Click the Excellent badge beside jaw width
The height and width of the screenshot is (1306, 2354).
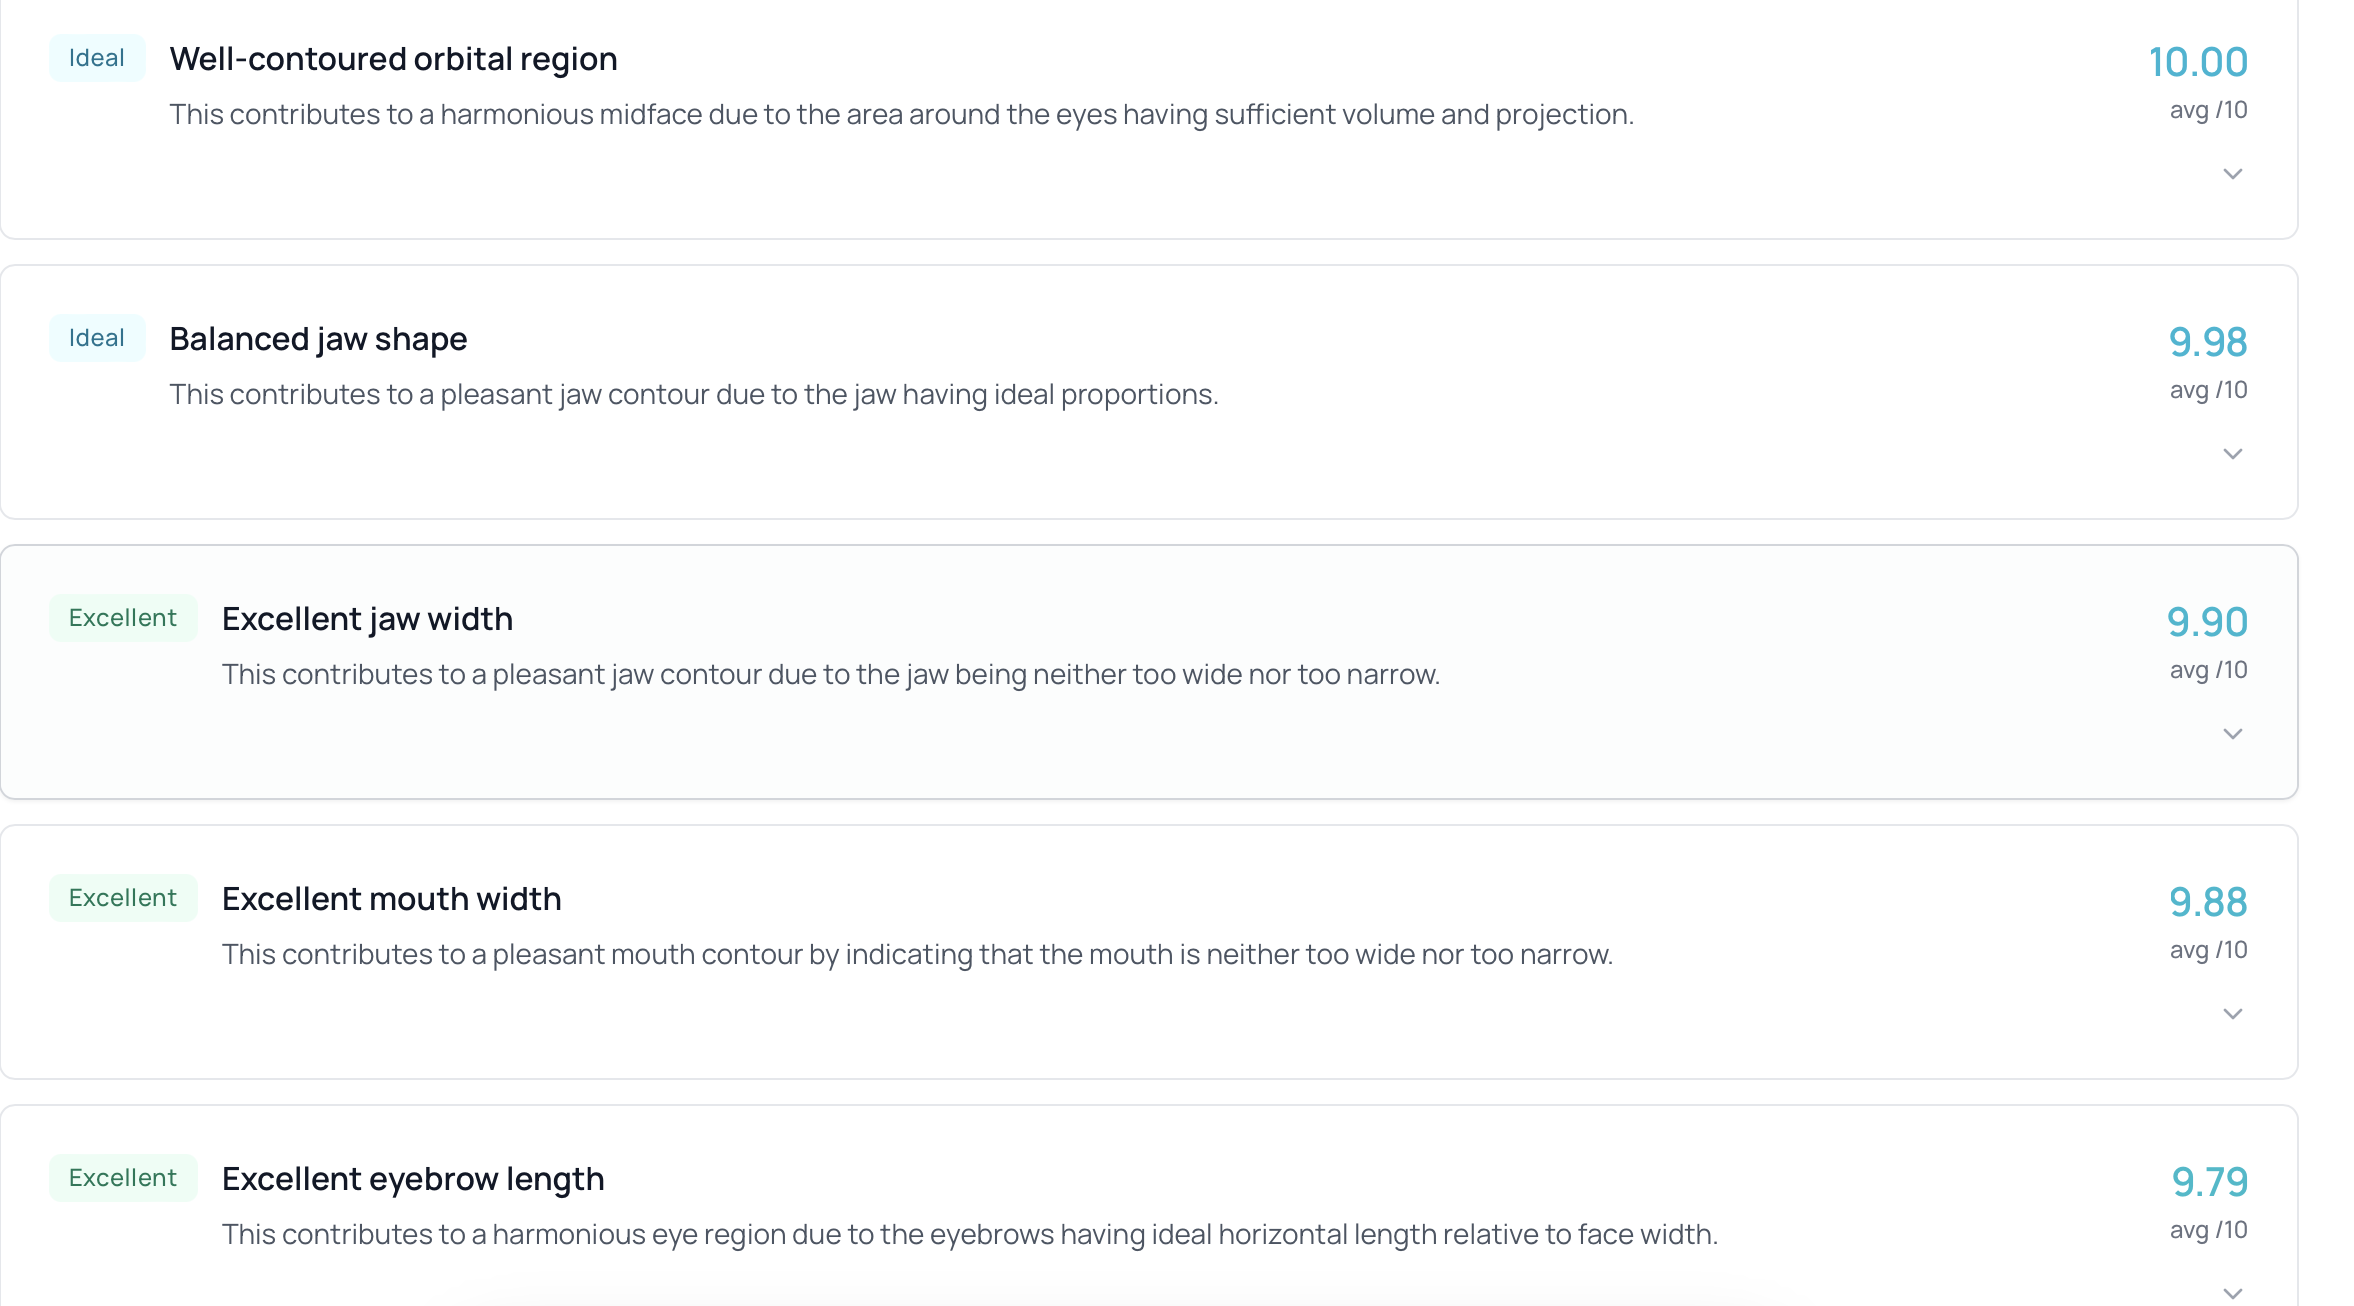tap(123, 618)
